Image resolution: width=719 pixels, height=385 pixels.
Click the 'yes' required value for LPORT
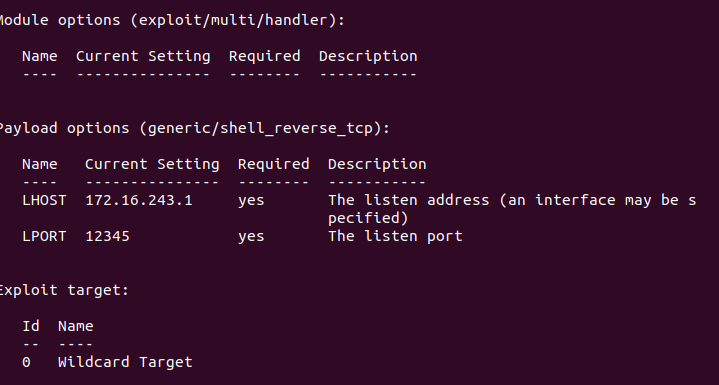251,237
